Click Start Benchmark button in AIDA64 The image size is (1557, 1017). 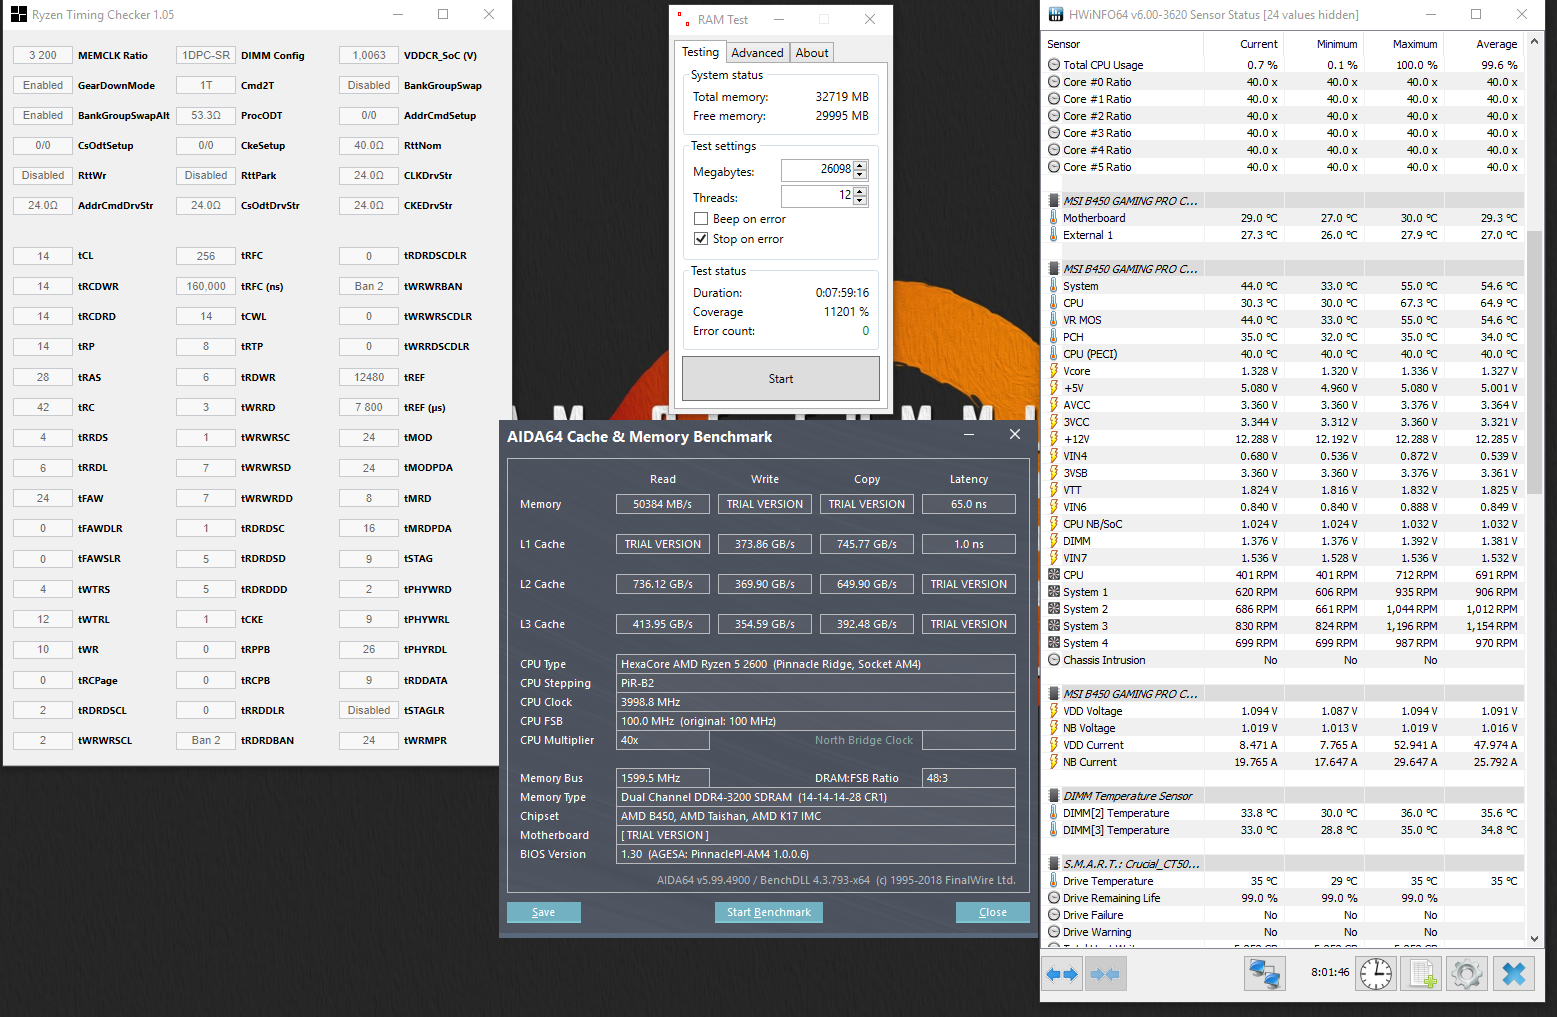(769, 912)
